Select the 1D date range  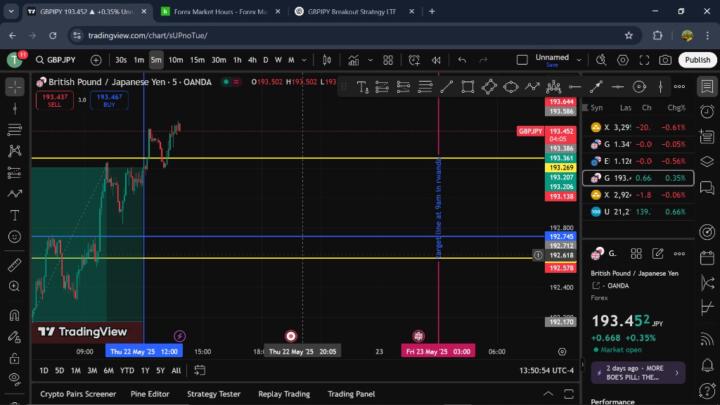coord(44,371)
